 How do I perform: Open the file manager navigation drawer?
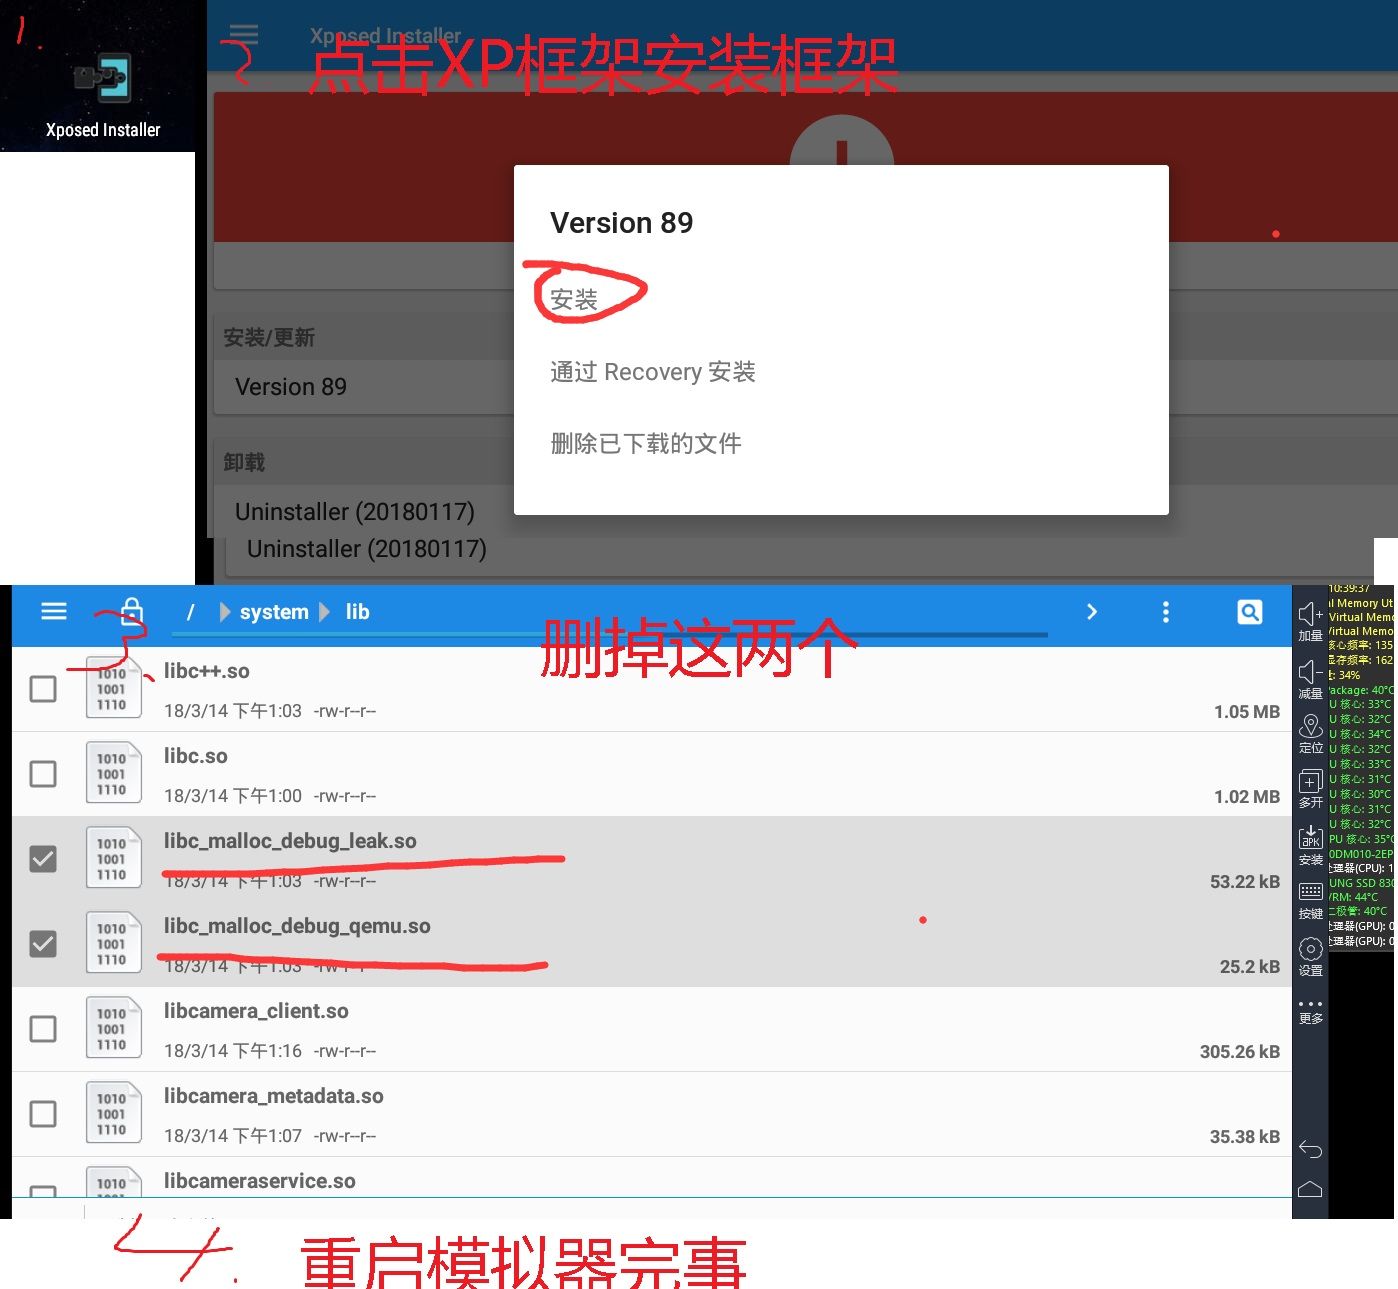pyautogui.click(x=54, y=611)
